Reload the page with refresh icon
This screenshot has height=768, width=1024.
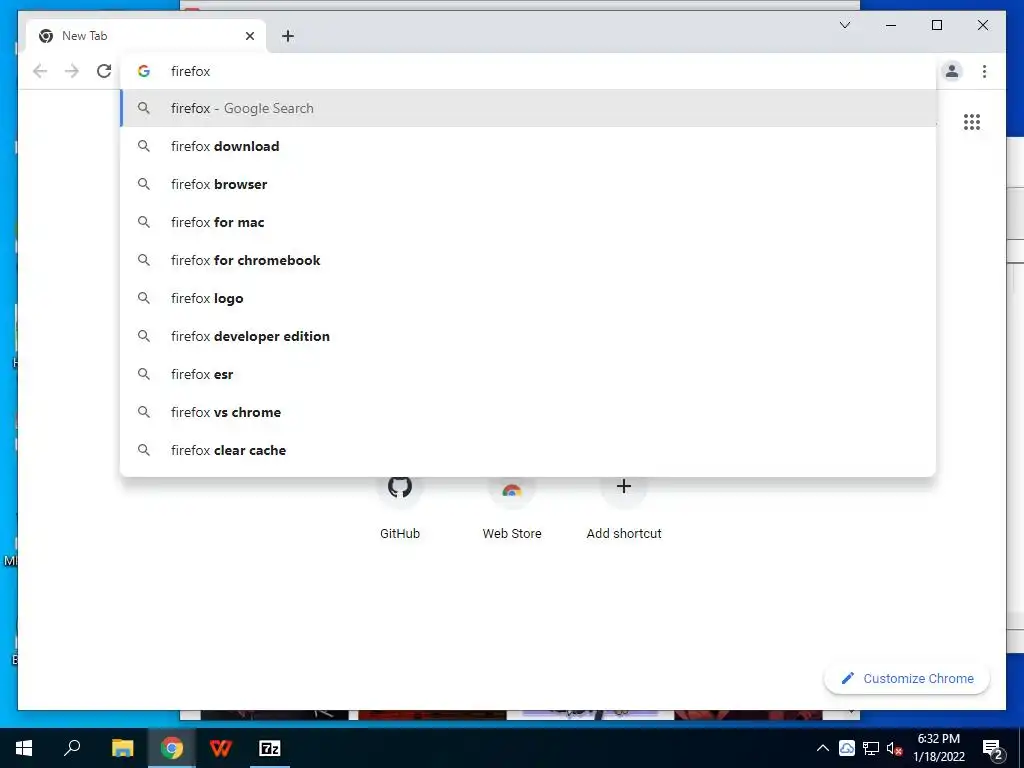pyautogui.click(x=104, y=71)
